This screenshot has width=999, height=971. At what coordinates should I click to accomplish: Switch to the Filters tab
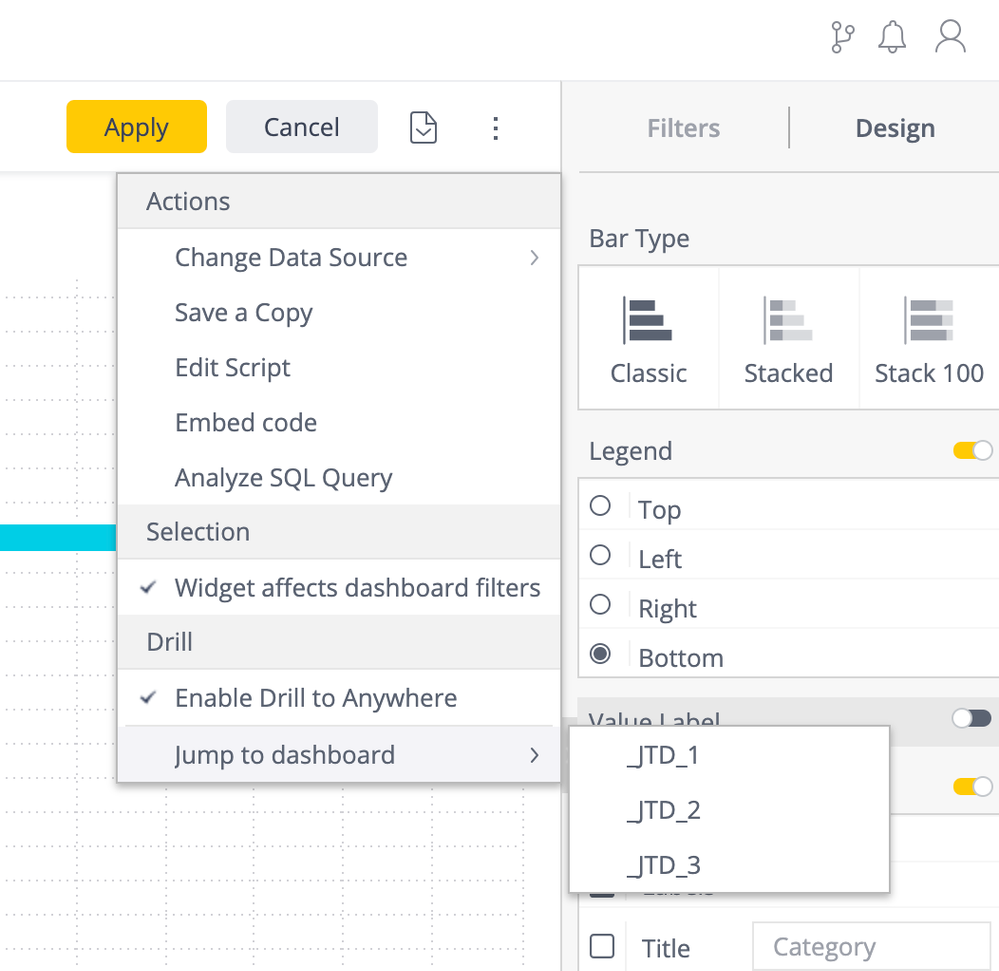click(683, 129)
